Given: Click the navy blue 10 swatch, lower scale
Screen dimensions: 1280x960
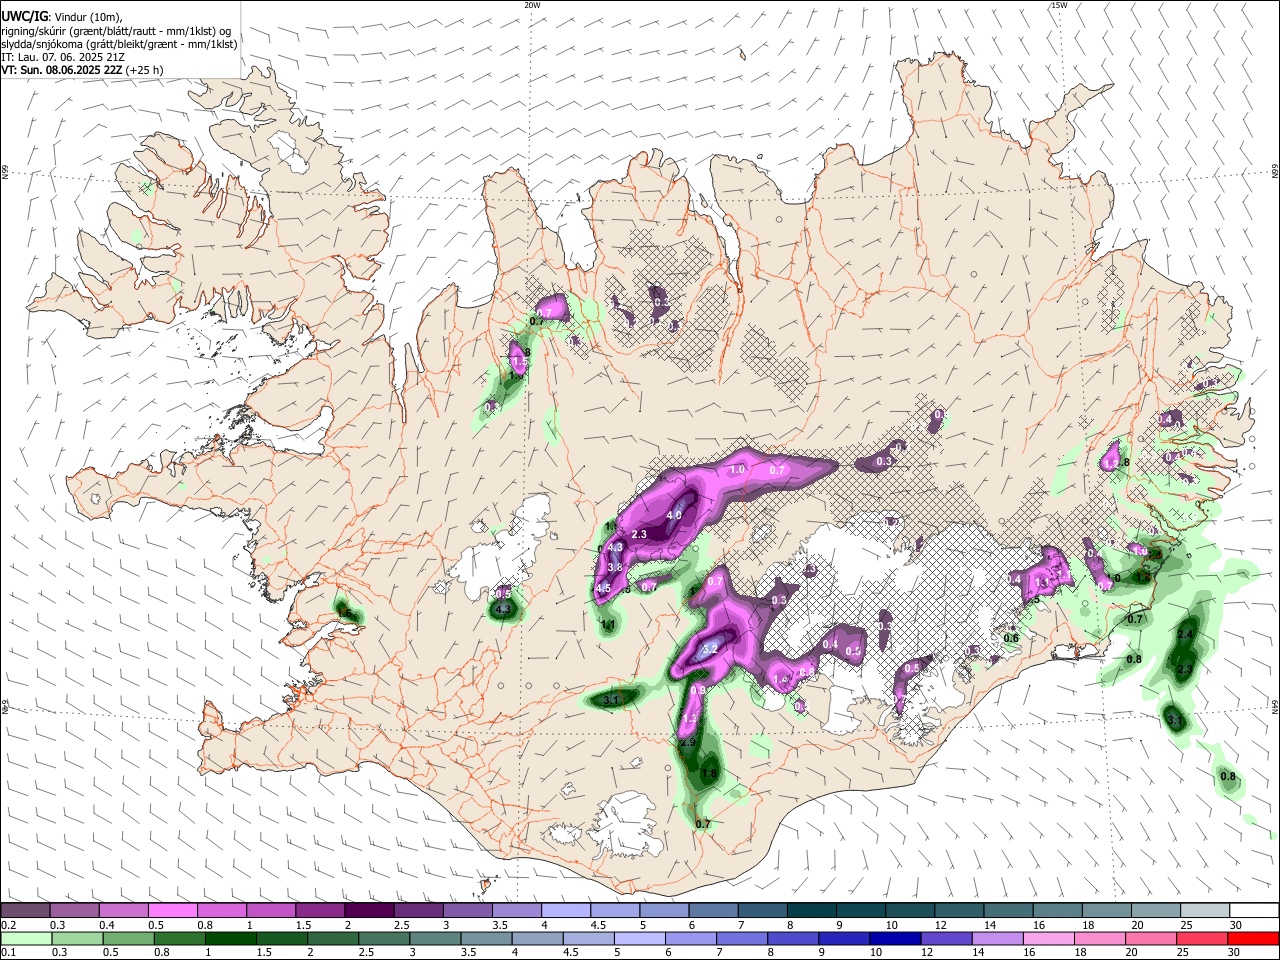Looking at the screenshot, I should coord(895,938).
